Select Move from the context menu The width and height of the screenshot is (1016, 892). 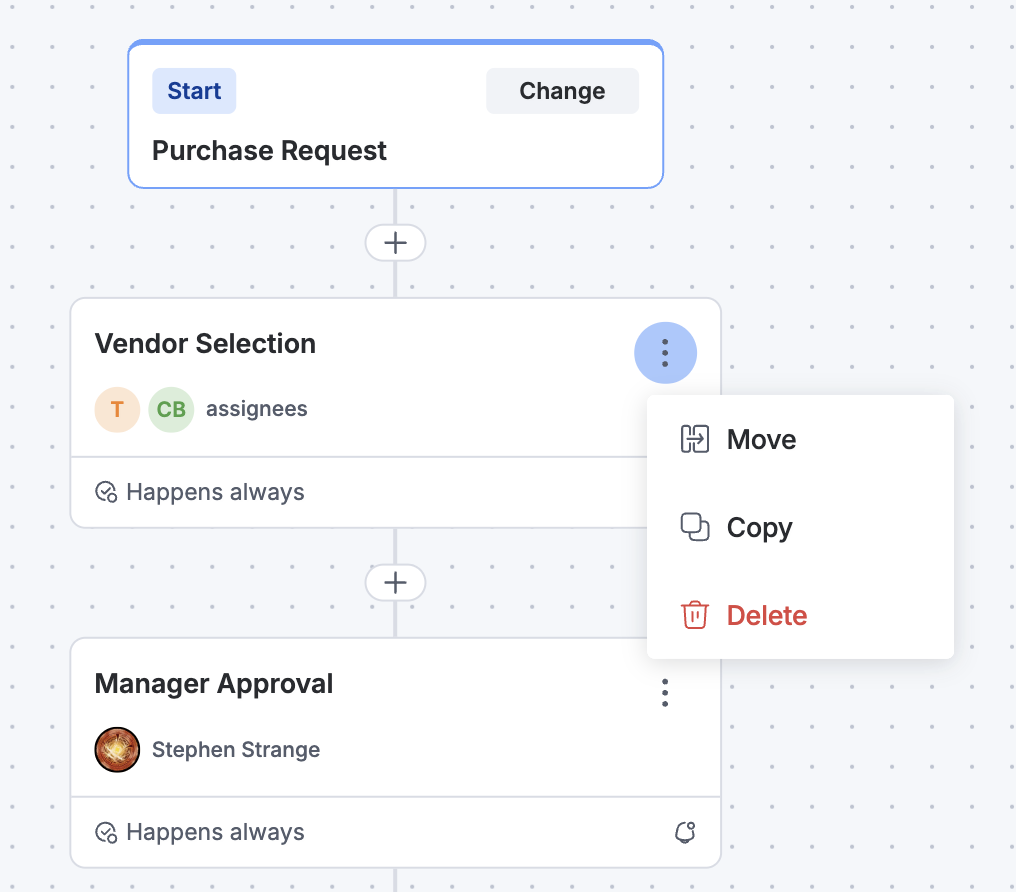pyautogui.click(x=800, y=439)
